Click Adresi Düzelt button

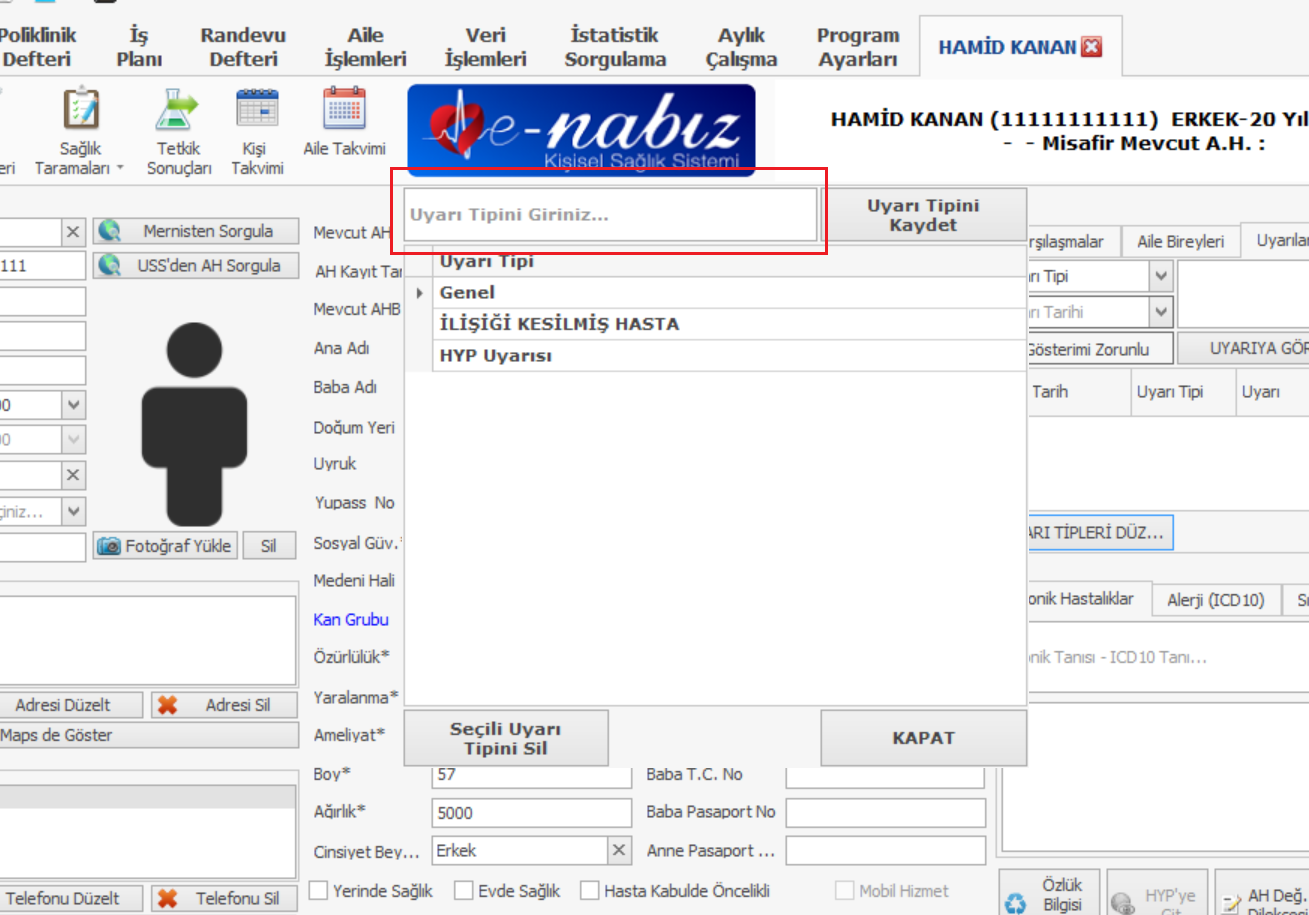pyautogui.click(x=71, y=705)
